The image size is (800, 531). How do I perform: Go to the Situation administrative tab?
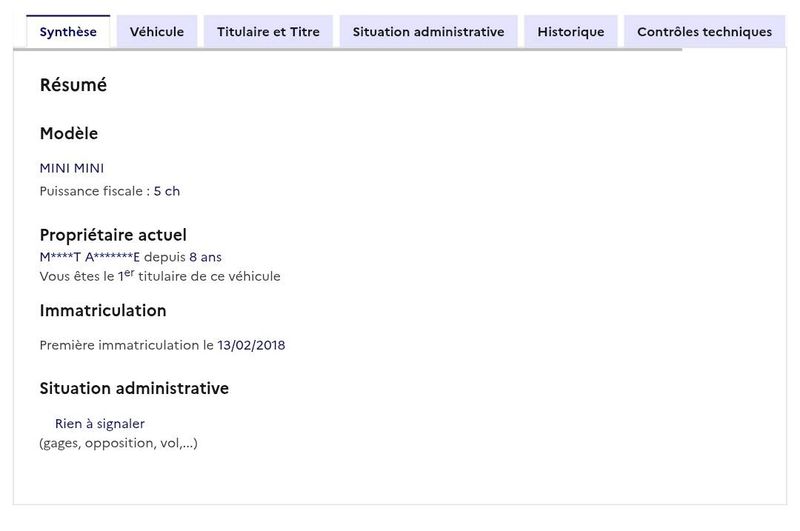coord(428,32)
